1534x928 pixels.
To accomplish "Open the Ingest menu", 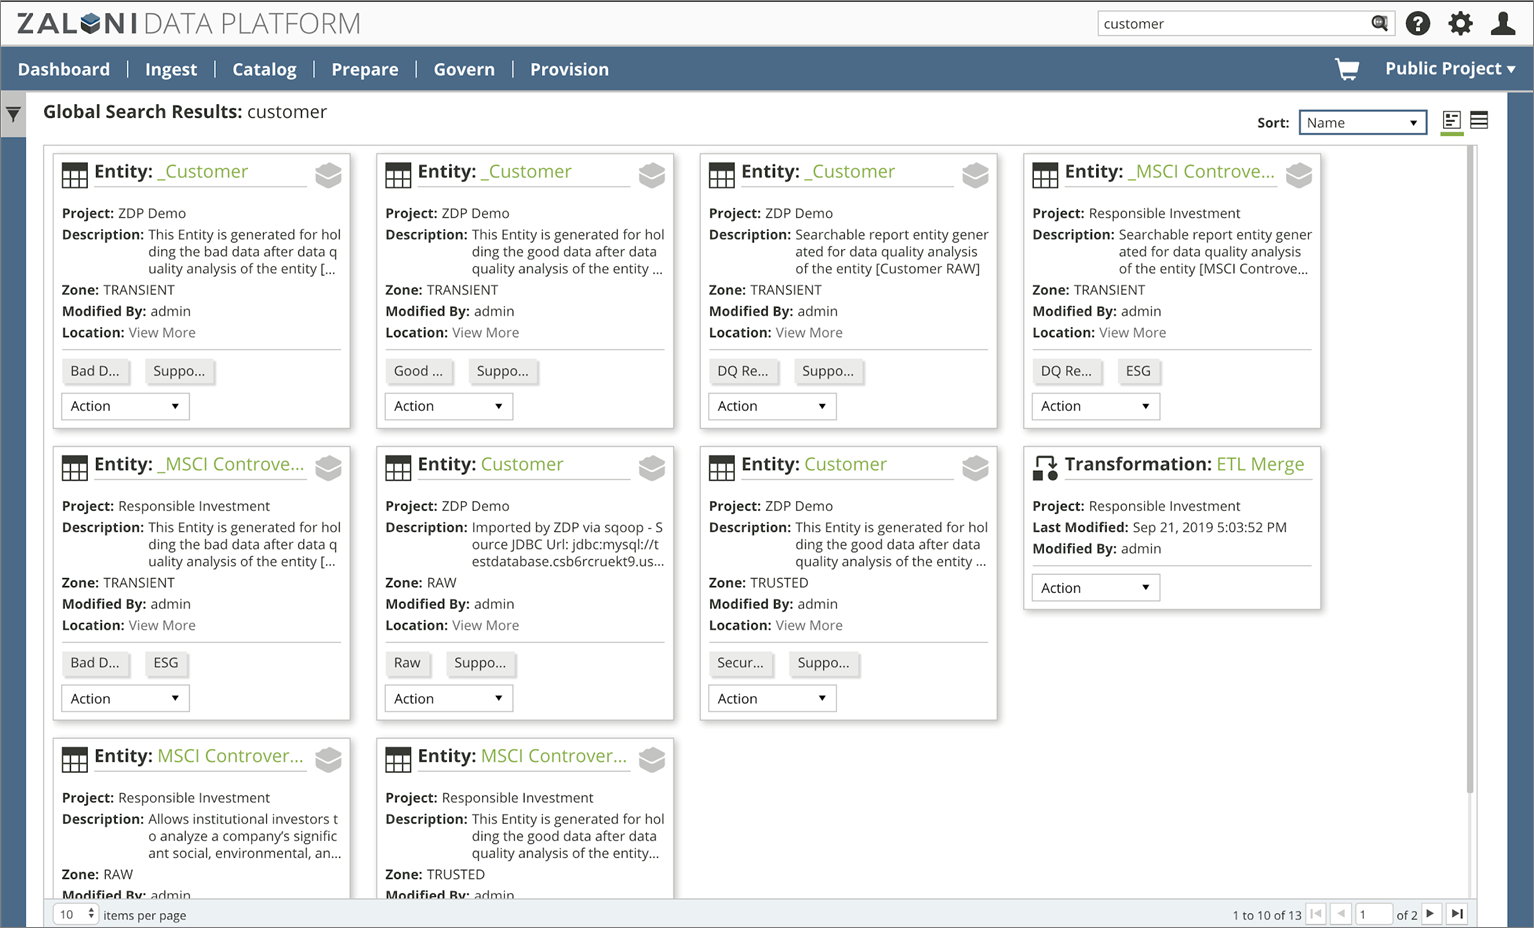I will [x=171, y=69].
